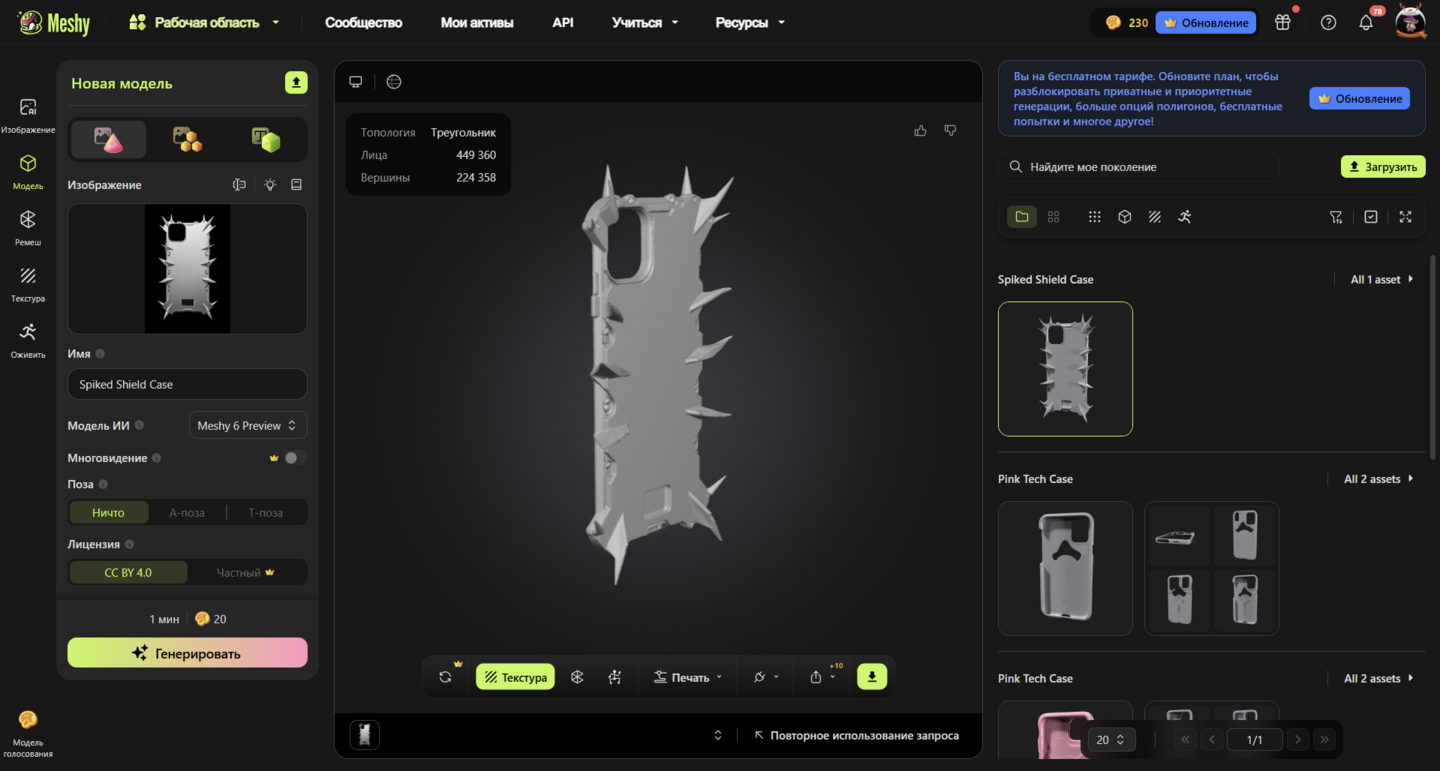The image size is (1440, 771).
Task: Select the Ничто pose option
Action: 108,513
